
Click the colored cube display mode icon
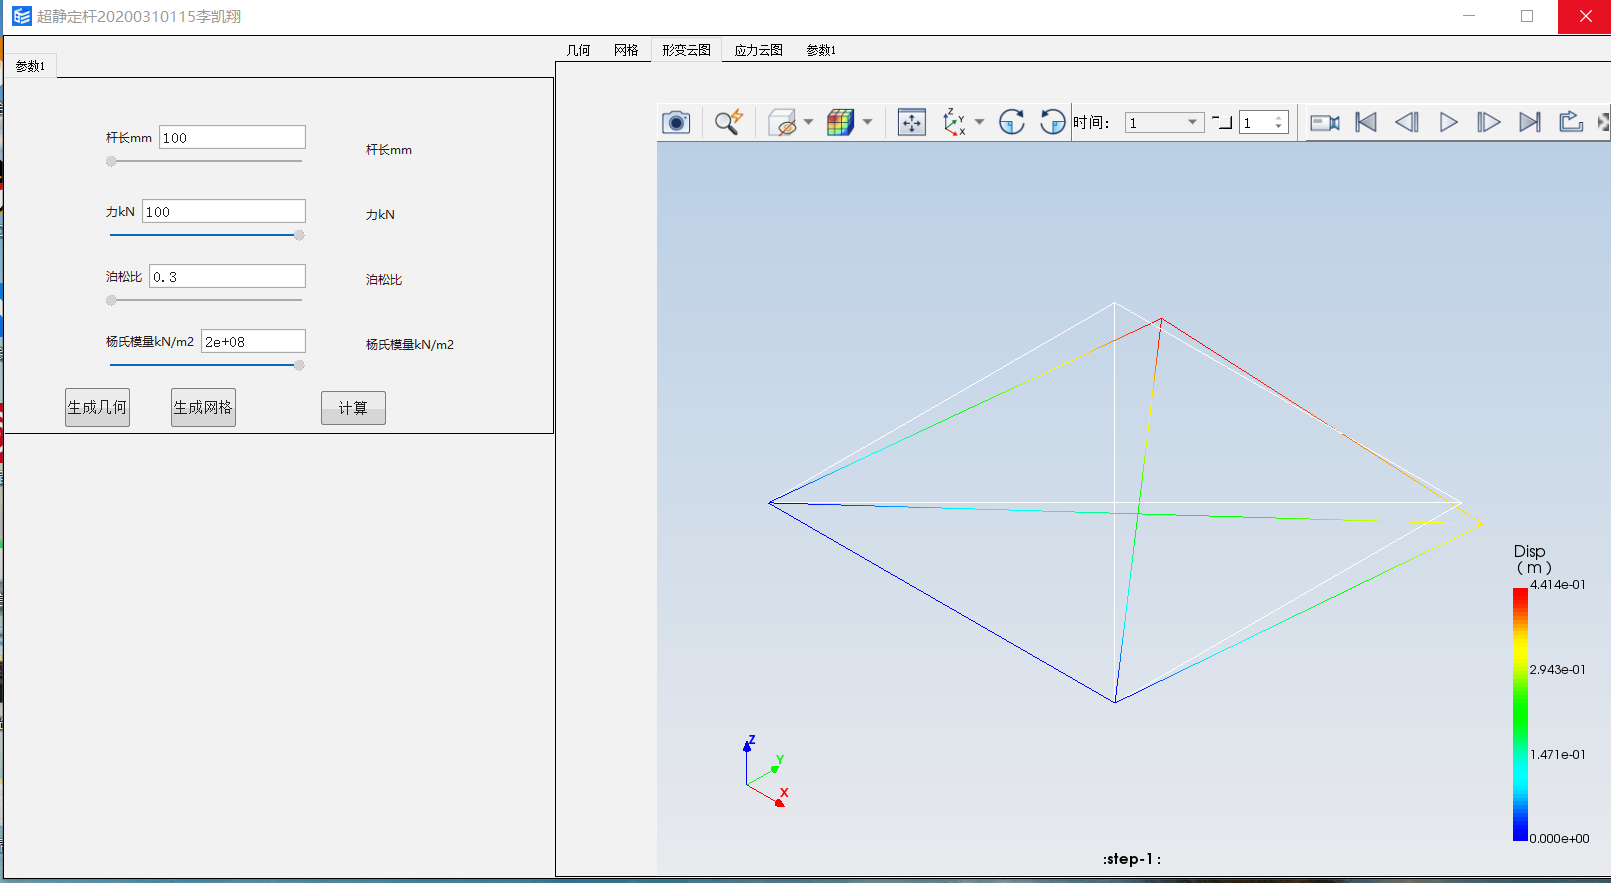840,122
